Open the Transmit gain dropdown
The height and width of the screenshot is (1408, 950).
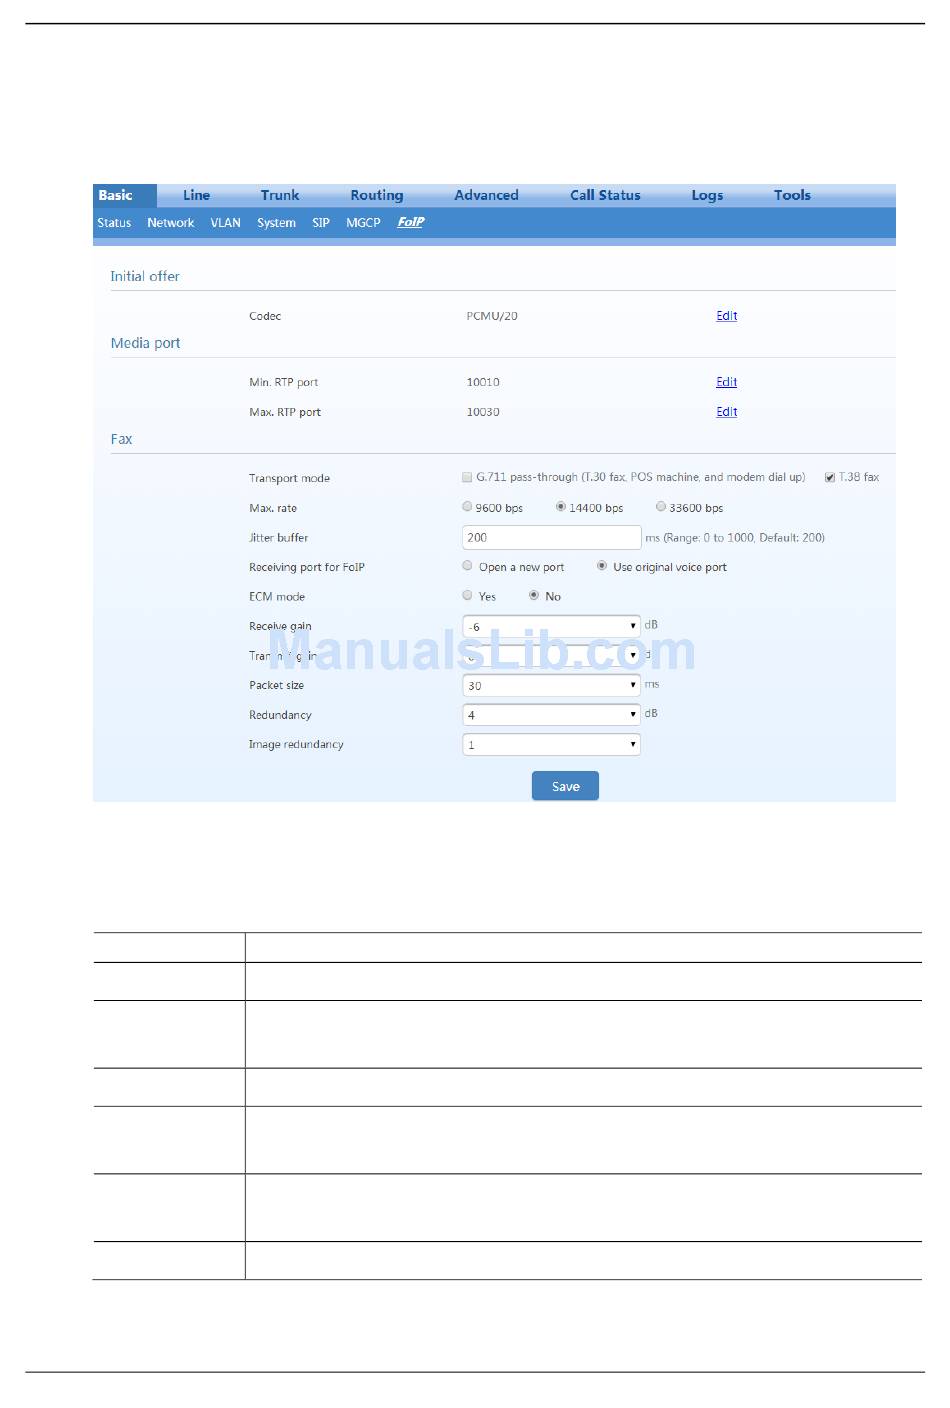551,655
